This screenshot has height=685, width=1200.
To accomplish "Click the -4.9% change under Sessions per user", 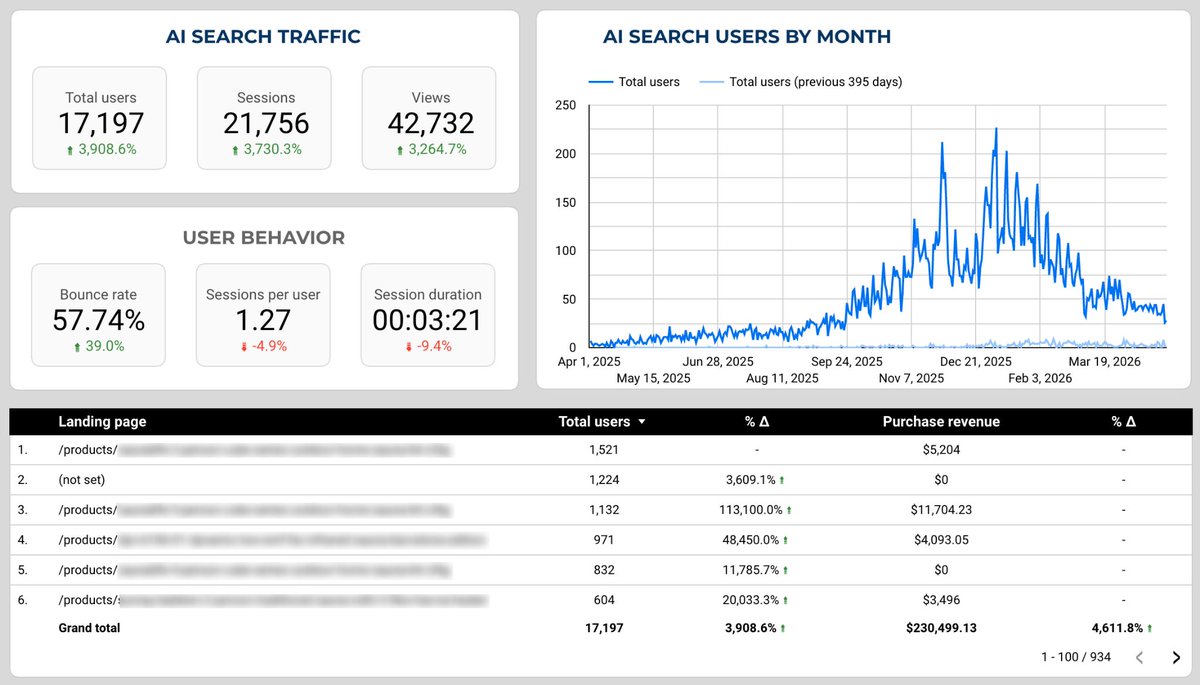I will coord(263,346).
